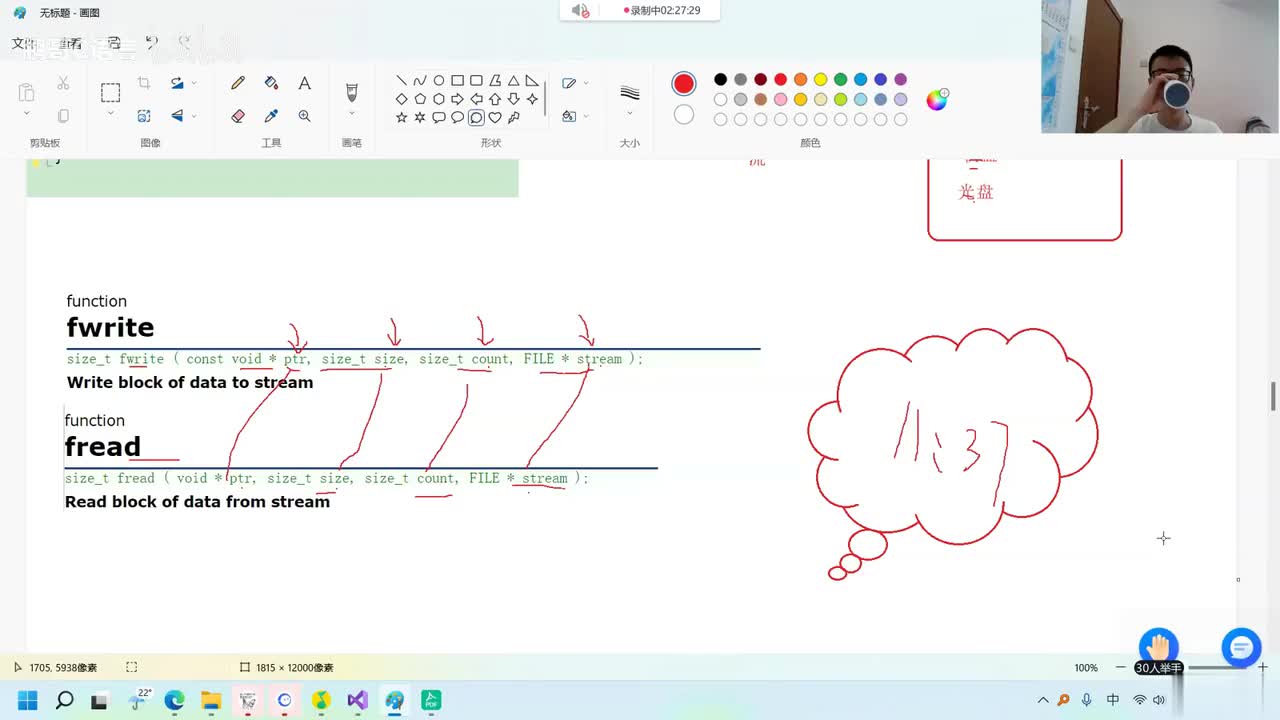Image resolution: width=1280 pixels, height=720 pixels.
Task: Choose the Right arrow shape
Action: coord(457,99)
